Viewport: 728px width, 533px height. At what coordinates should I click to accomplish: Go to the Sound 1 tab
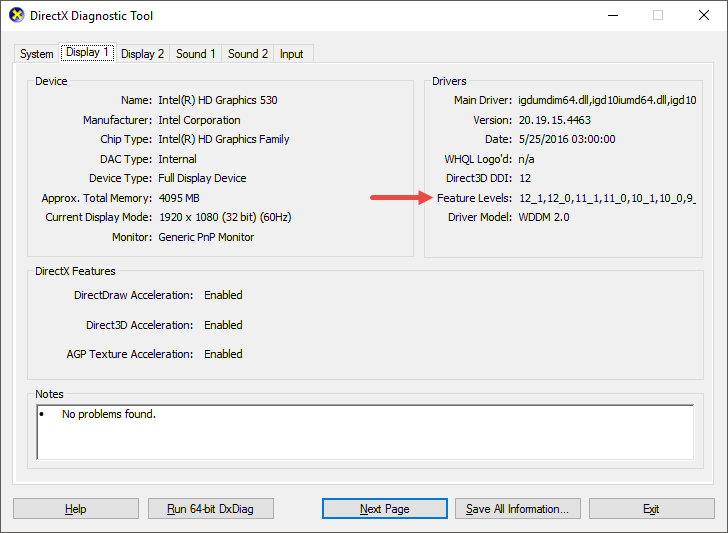195,54
